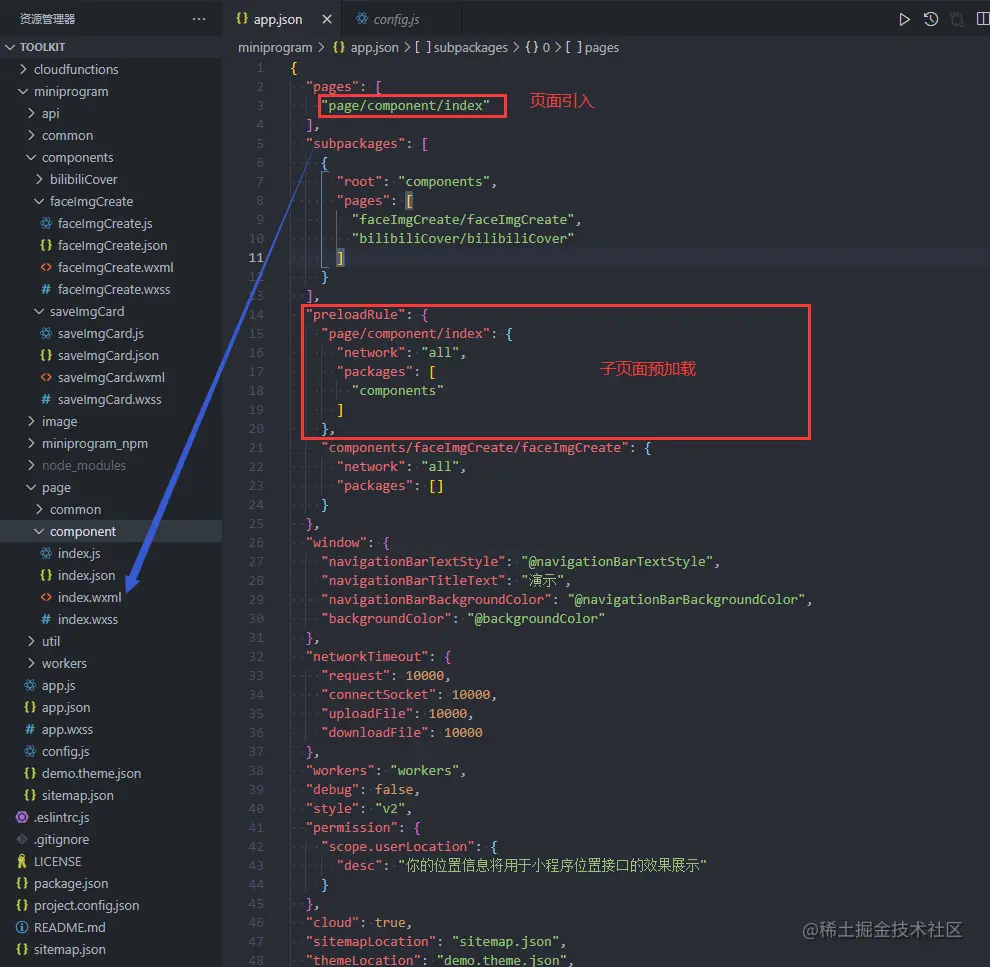
Task: Open the explorer more actions ellipsis
Action: point(199,19)
